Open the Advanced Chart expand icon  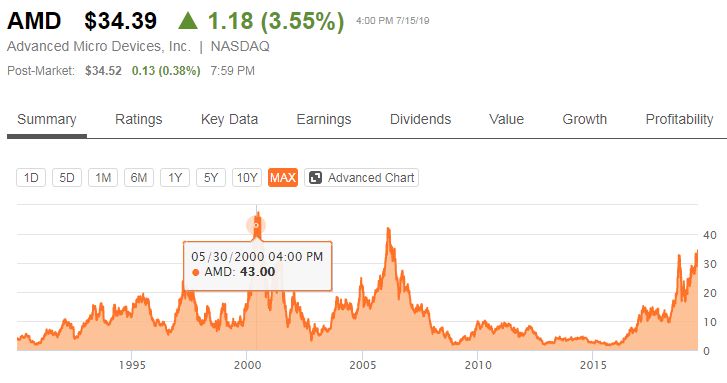(x=315, y=178)
